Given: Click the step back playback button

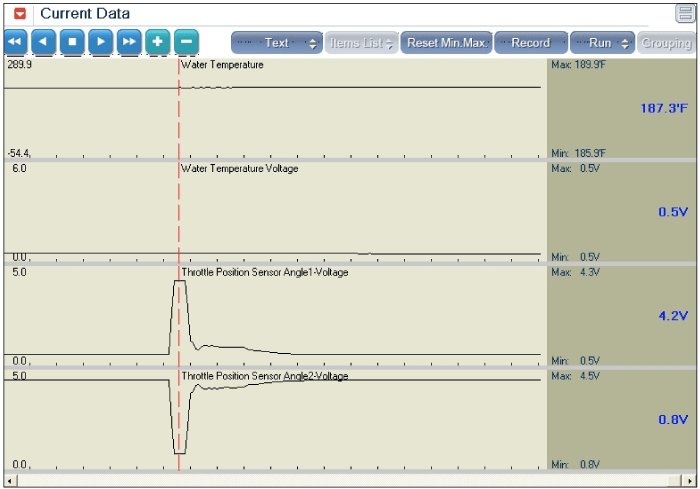Looking at the screenshot, I should point(44,42).
